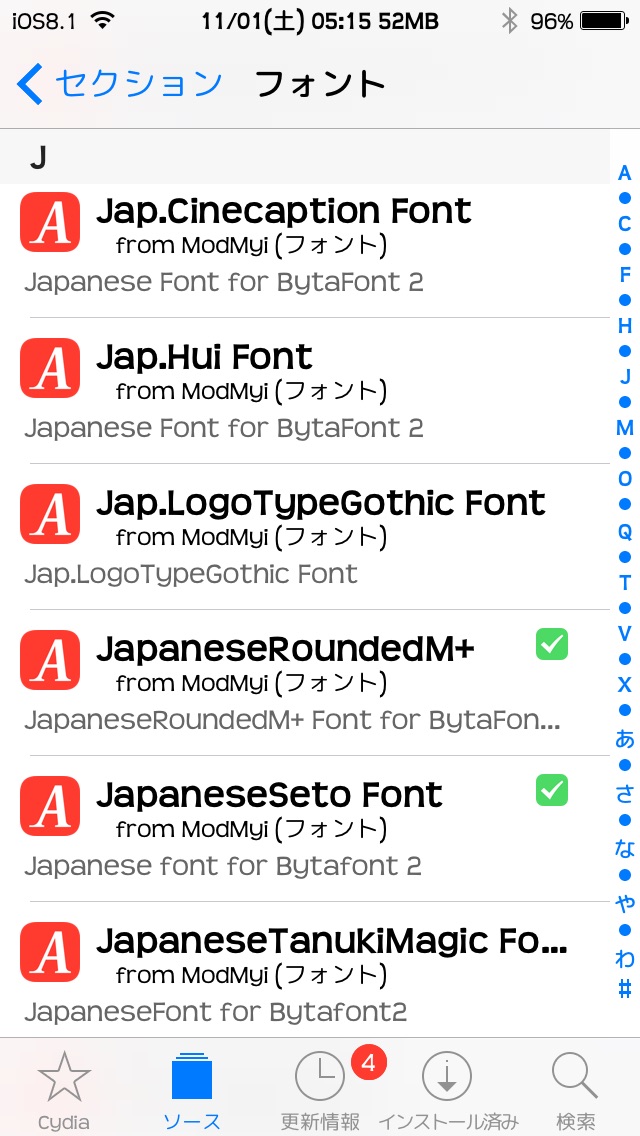The width and height of the screenshot is (640, 1136).
Task: Tap the red 4 updates badge
Action: pos(368,1063)
